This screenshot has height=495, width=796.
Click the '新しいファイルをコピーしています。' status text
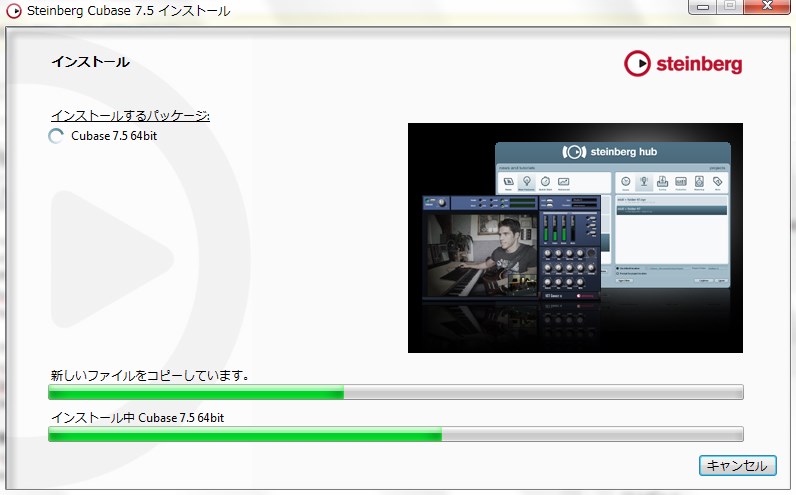150,376
